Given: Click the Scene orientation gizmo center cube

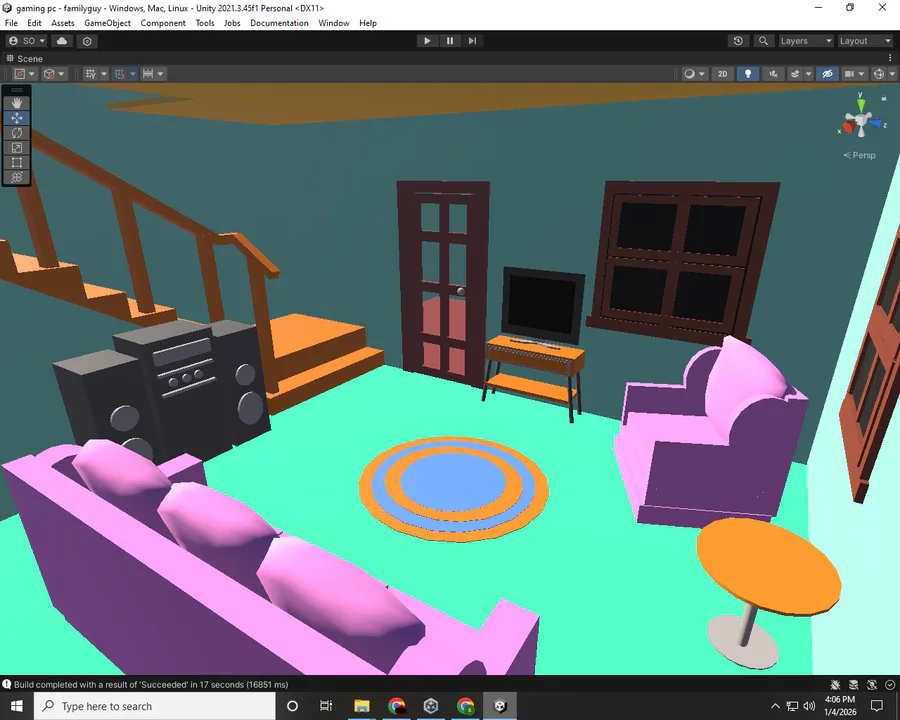Looking at the screenshot, I should click(x=860, y=120).
